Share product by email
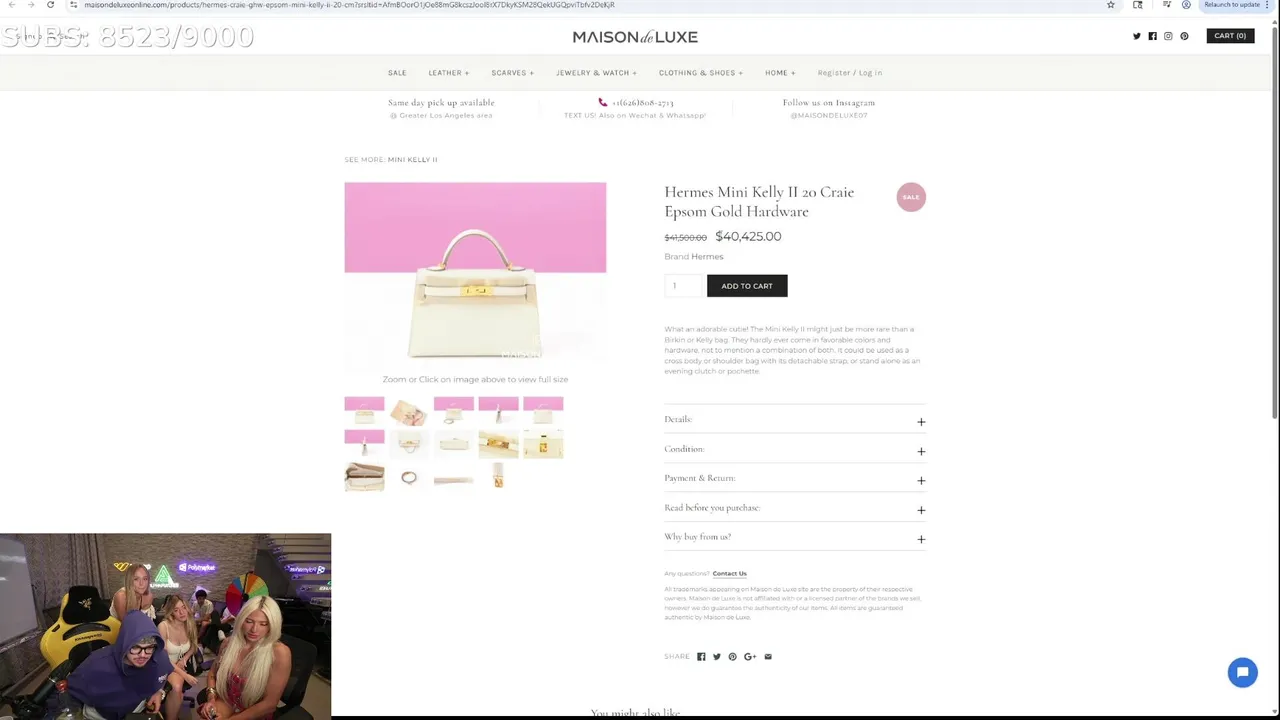Image resolution: width=1280 pixels, height=720 pixels. (768, 657)
